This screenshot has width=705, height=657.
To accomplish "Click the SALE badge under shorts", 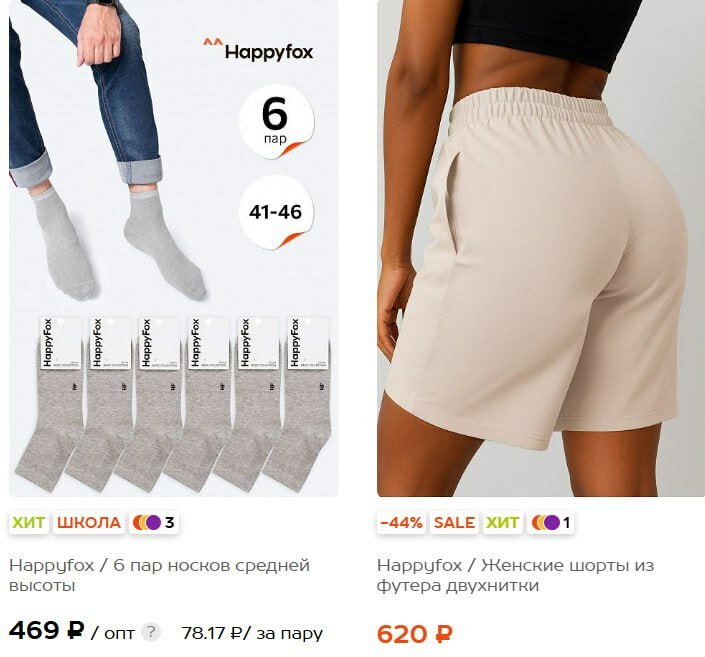I will click(454, 523).
